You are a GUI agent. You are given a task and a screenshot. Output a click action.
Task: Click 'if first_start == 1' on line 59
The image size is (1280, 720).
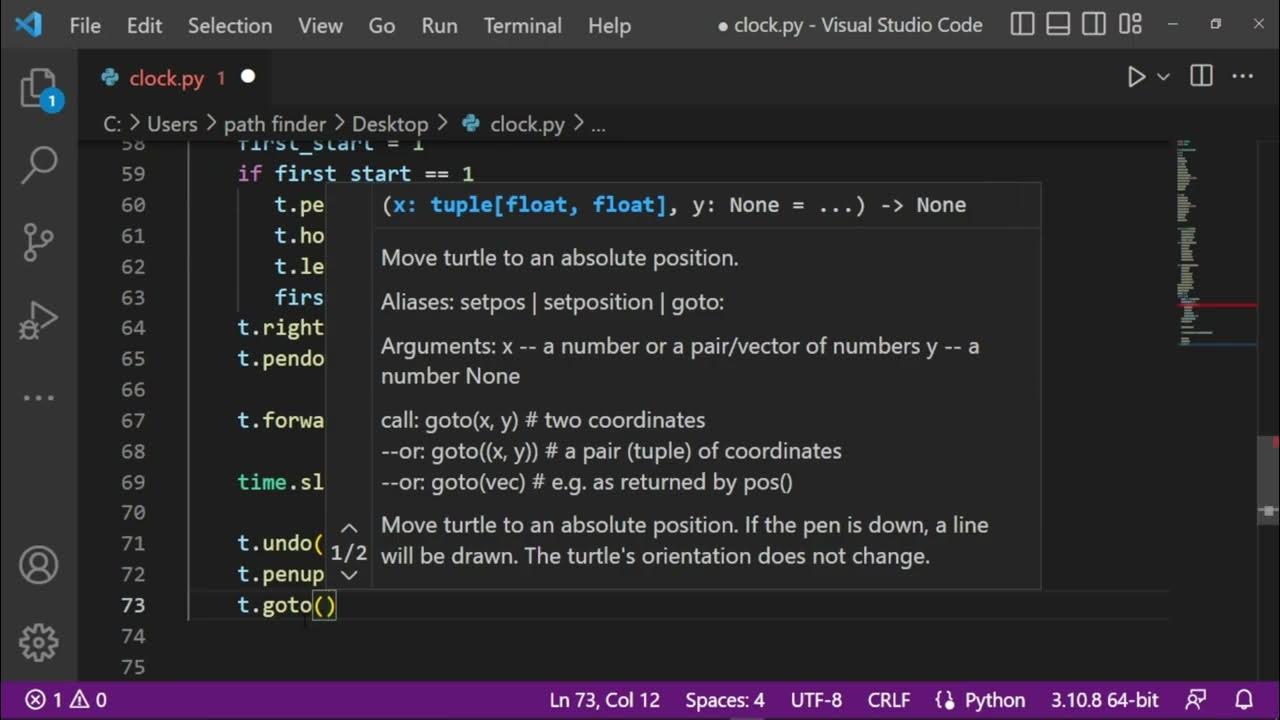(356, 174)
